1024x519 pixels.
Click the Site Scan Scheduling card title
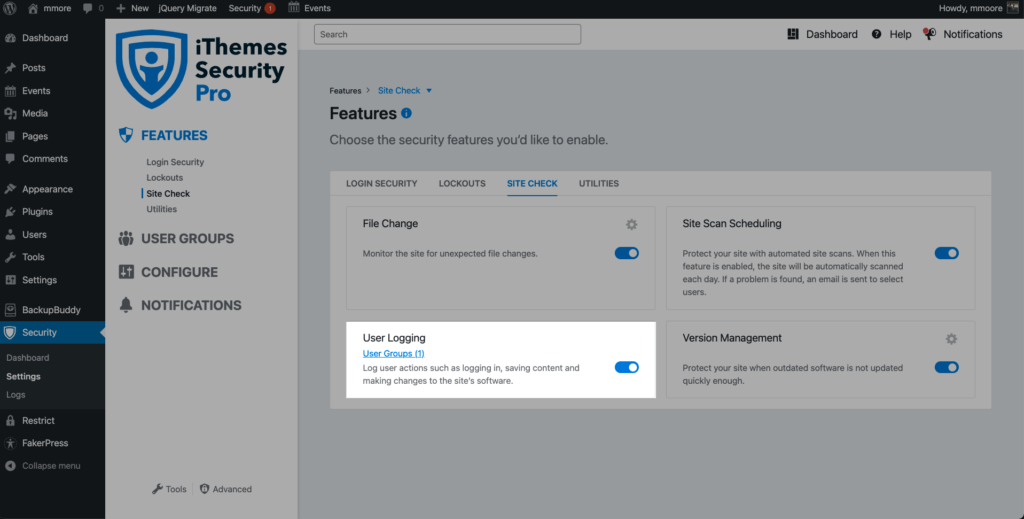tap(731, 223)
